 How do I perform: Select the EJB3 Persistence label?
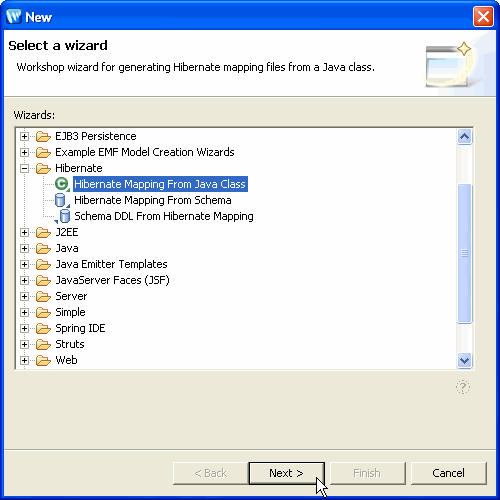(x=96, y=136)
